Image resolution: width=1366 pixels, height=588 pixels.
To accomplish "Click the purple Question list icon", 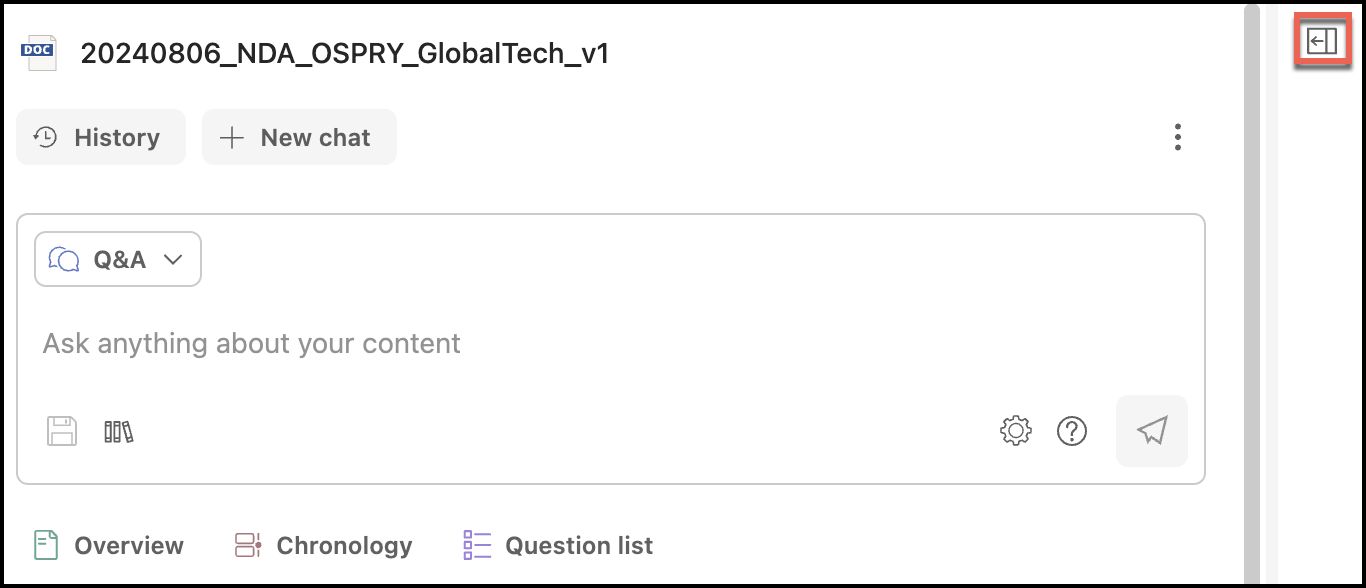I will coord(477,545).
